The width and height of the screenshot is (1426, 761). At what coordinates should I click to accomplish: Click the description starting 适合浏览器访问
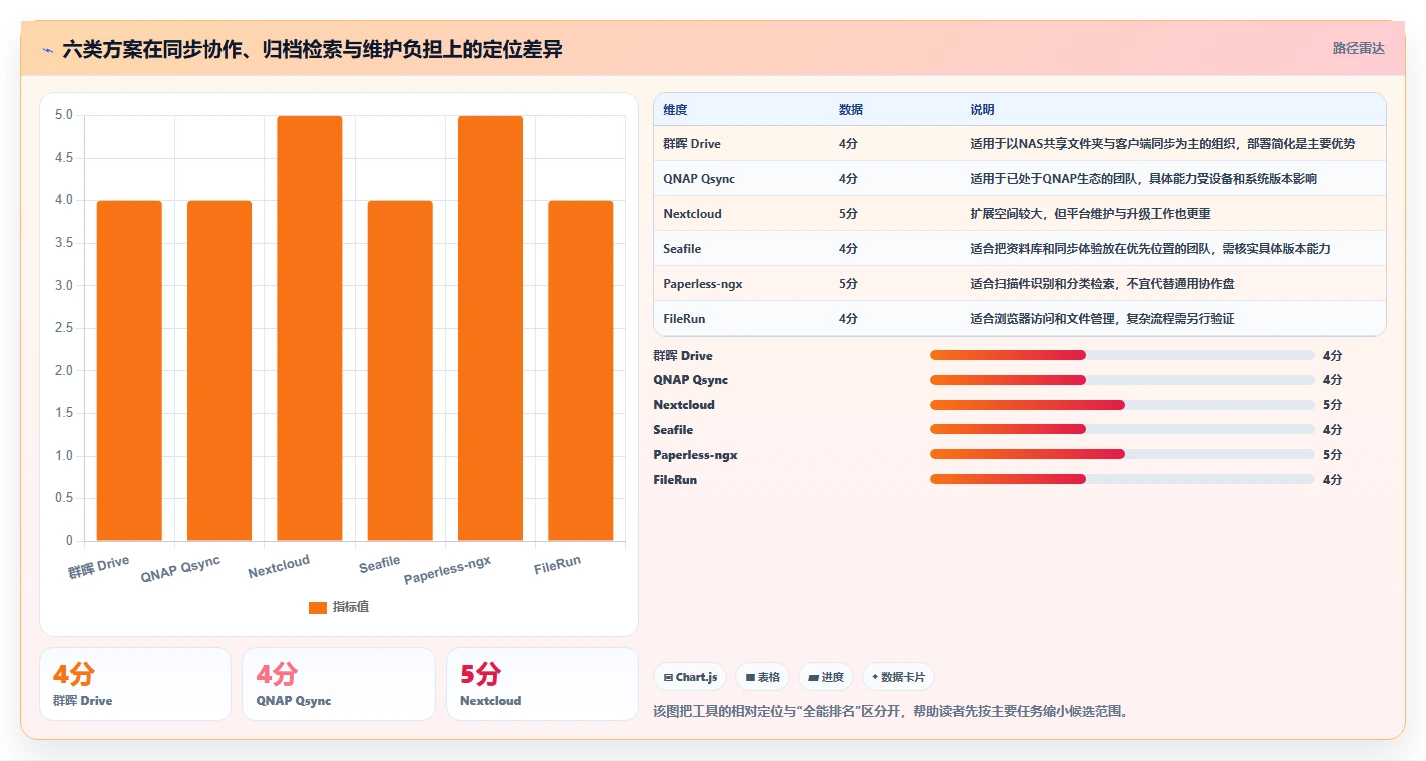(x=1104, y=319)
